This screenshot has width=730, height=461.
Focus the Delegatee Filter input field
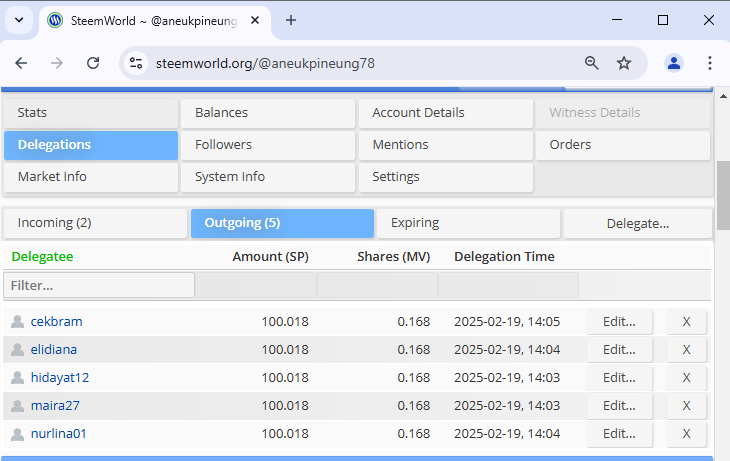99,285
